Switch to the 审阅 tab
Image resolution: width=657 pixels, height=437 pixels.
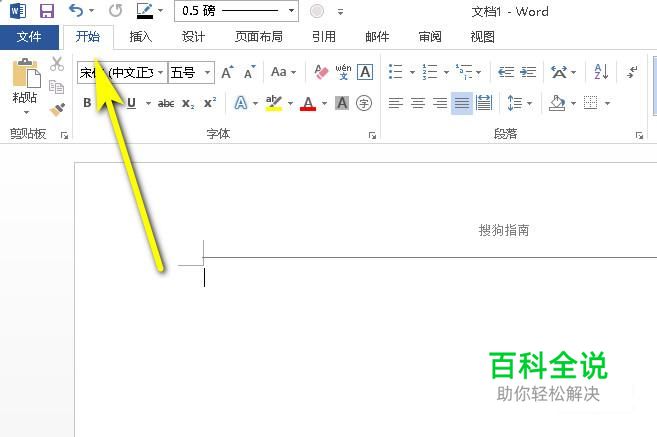429,37
